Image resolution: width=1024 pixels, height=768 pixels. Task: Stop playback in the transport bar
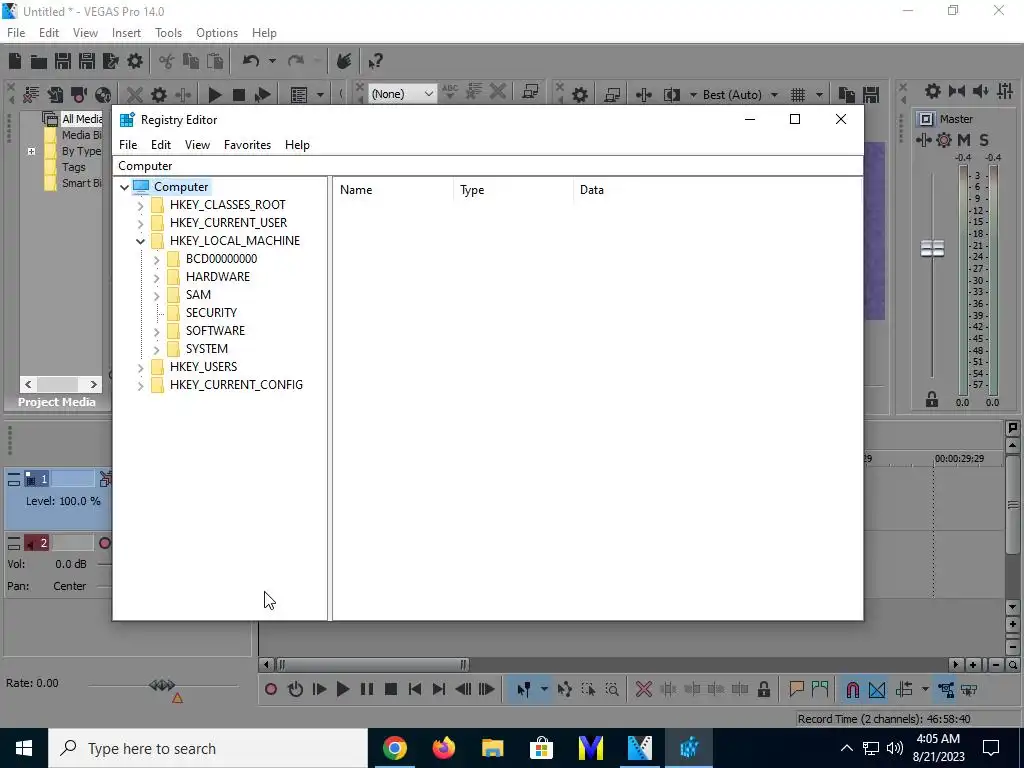[391, 689]
